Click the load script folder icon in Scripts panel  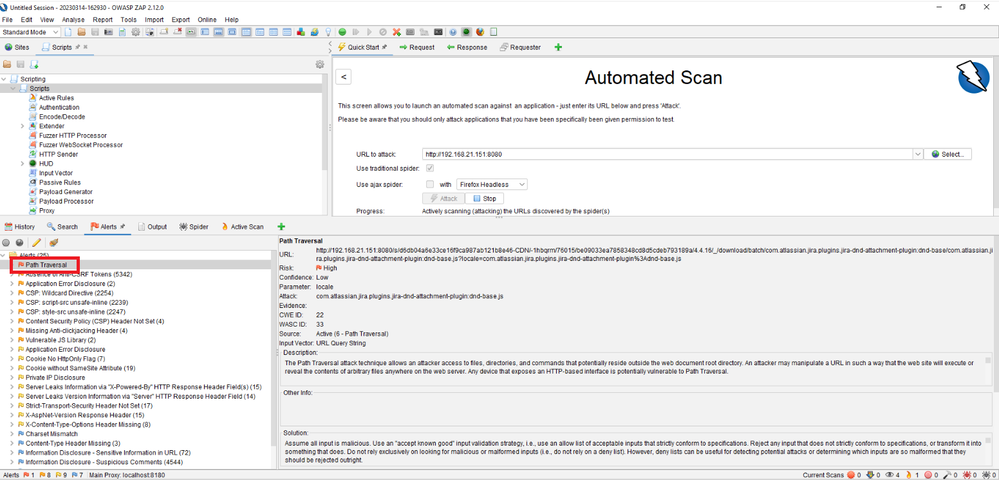coord(8,64)
